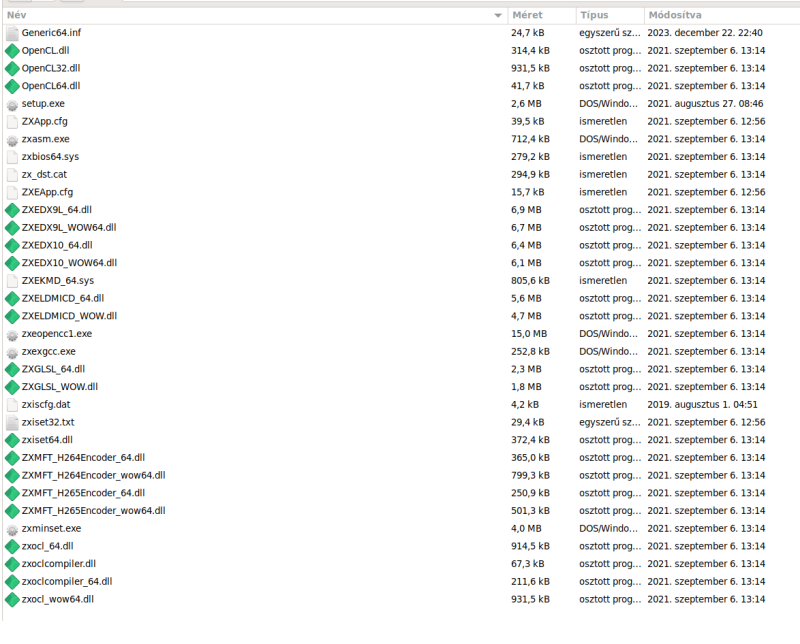Select the file name ZXMFT_H265Encoder_64.dll
The width and height of the screenshot is (800, 644).
pyautogui.click(x=83, y=493)
